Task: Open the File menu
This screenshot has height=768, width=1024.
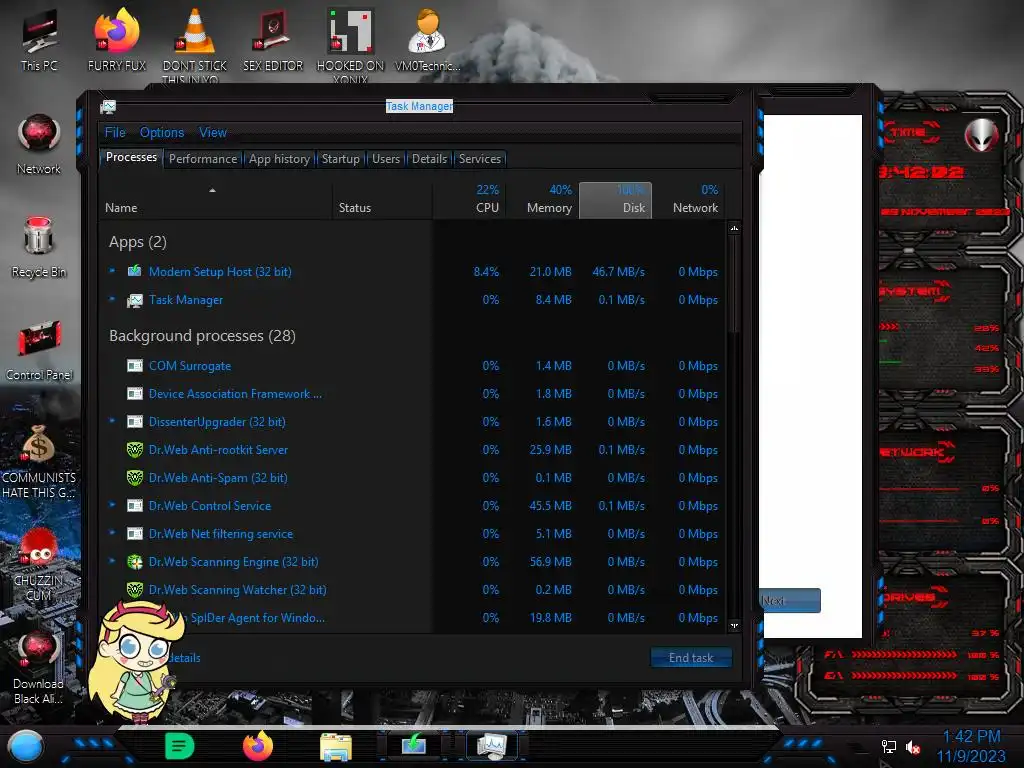Action: [115, 133]
